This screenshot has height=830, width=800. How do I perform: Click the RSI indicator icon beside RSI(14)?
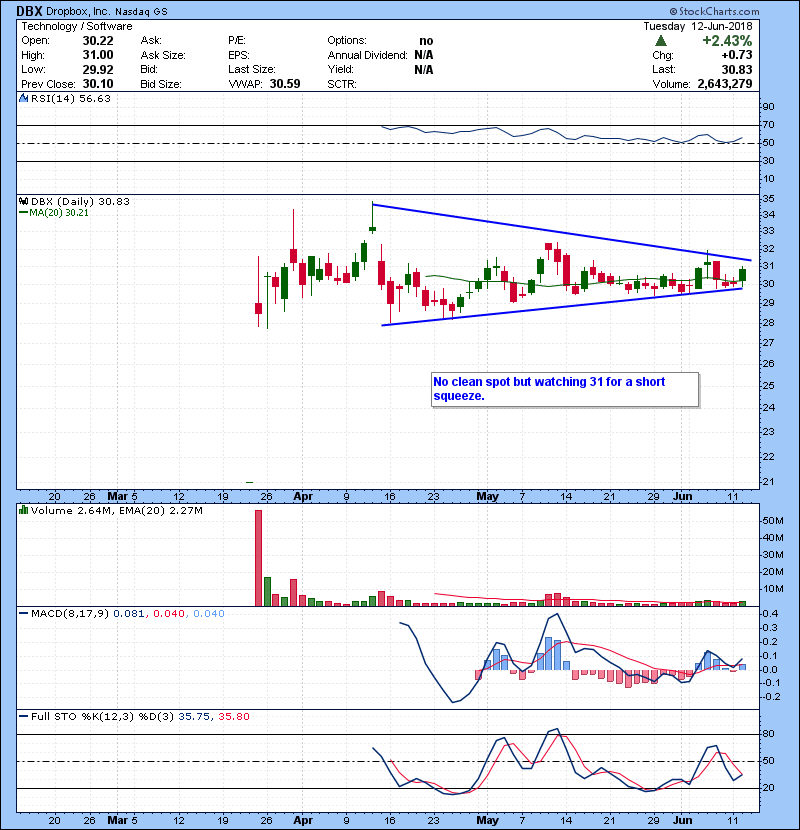[x=24, y=98]
